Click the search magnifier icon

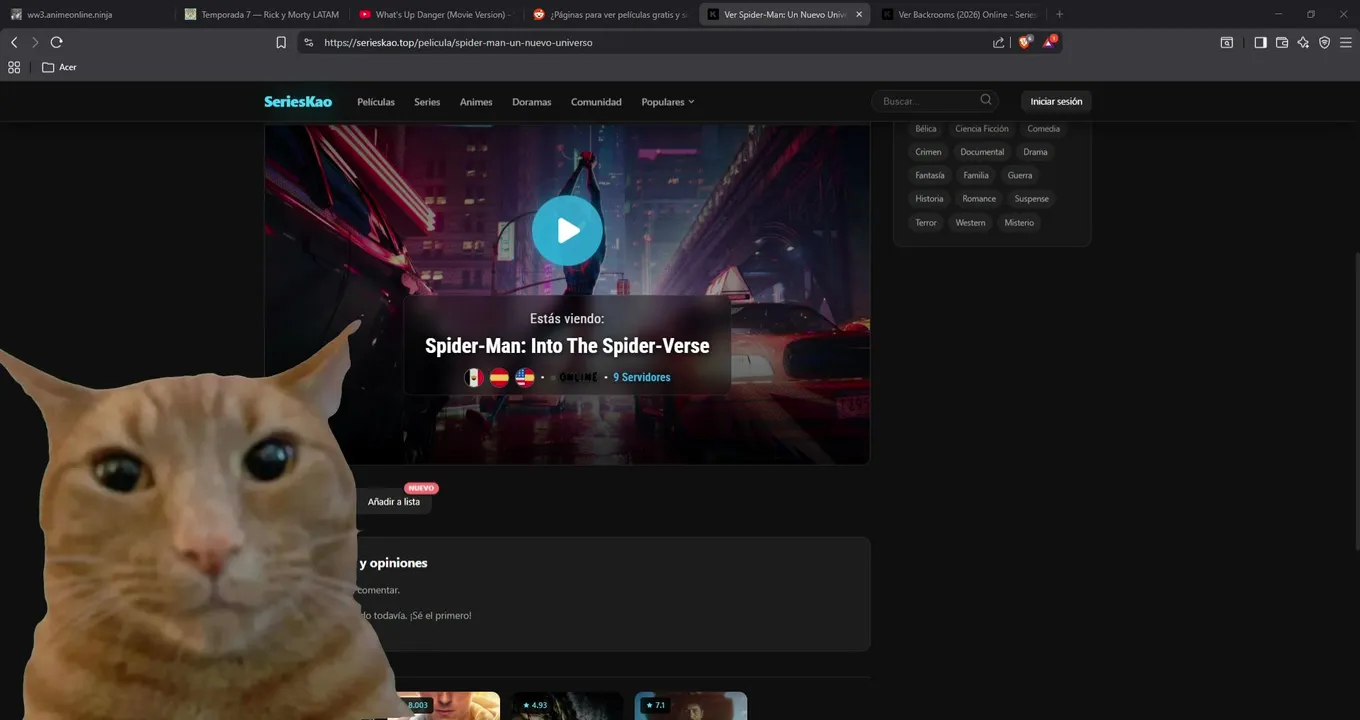tap(986, 100)
